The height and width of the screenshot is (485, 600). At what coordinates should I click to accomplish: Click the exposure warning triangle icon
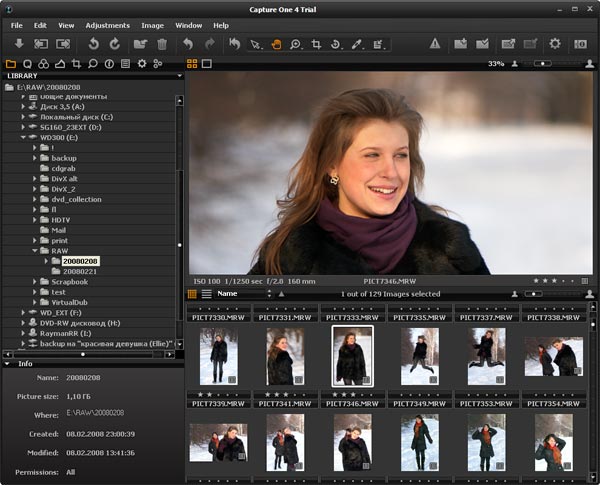click(x=435, y=44)
